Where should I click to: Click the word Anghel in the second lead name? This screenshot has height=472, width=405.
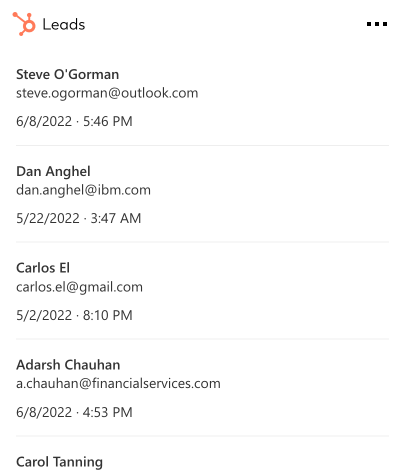(x=68, y=172)
